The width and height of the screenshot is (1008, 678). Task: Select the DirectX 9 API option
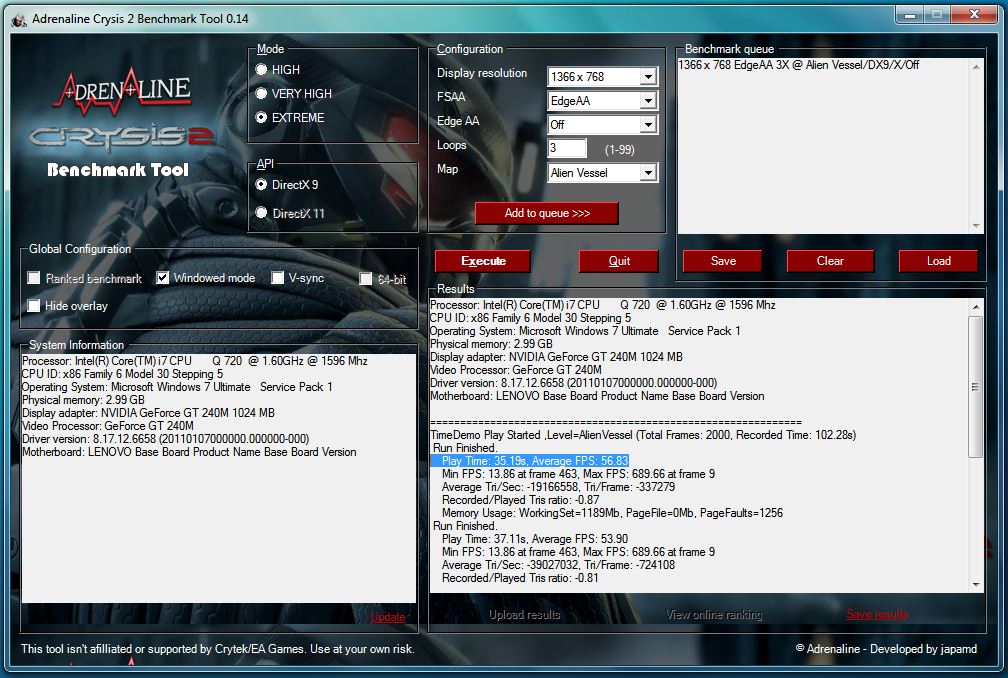[261, 185]
